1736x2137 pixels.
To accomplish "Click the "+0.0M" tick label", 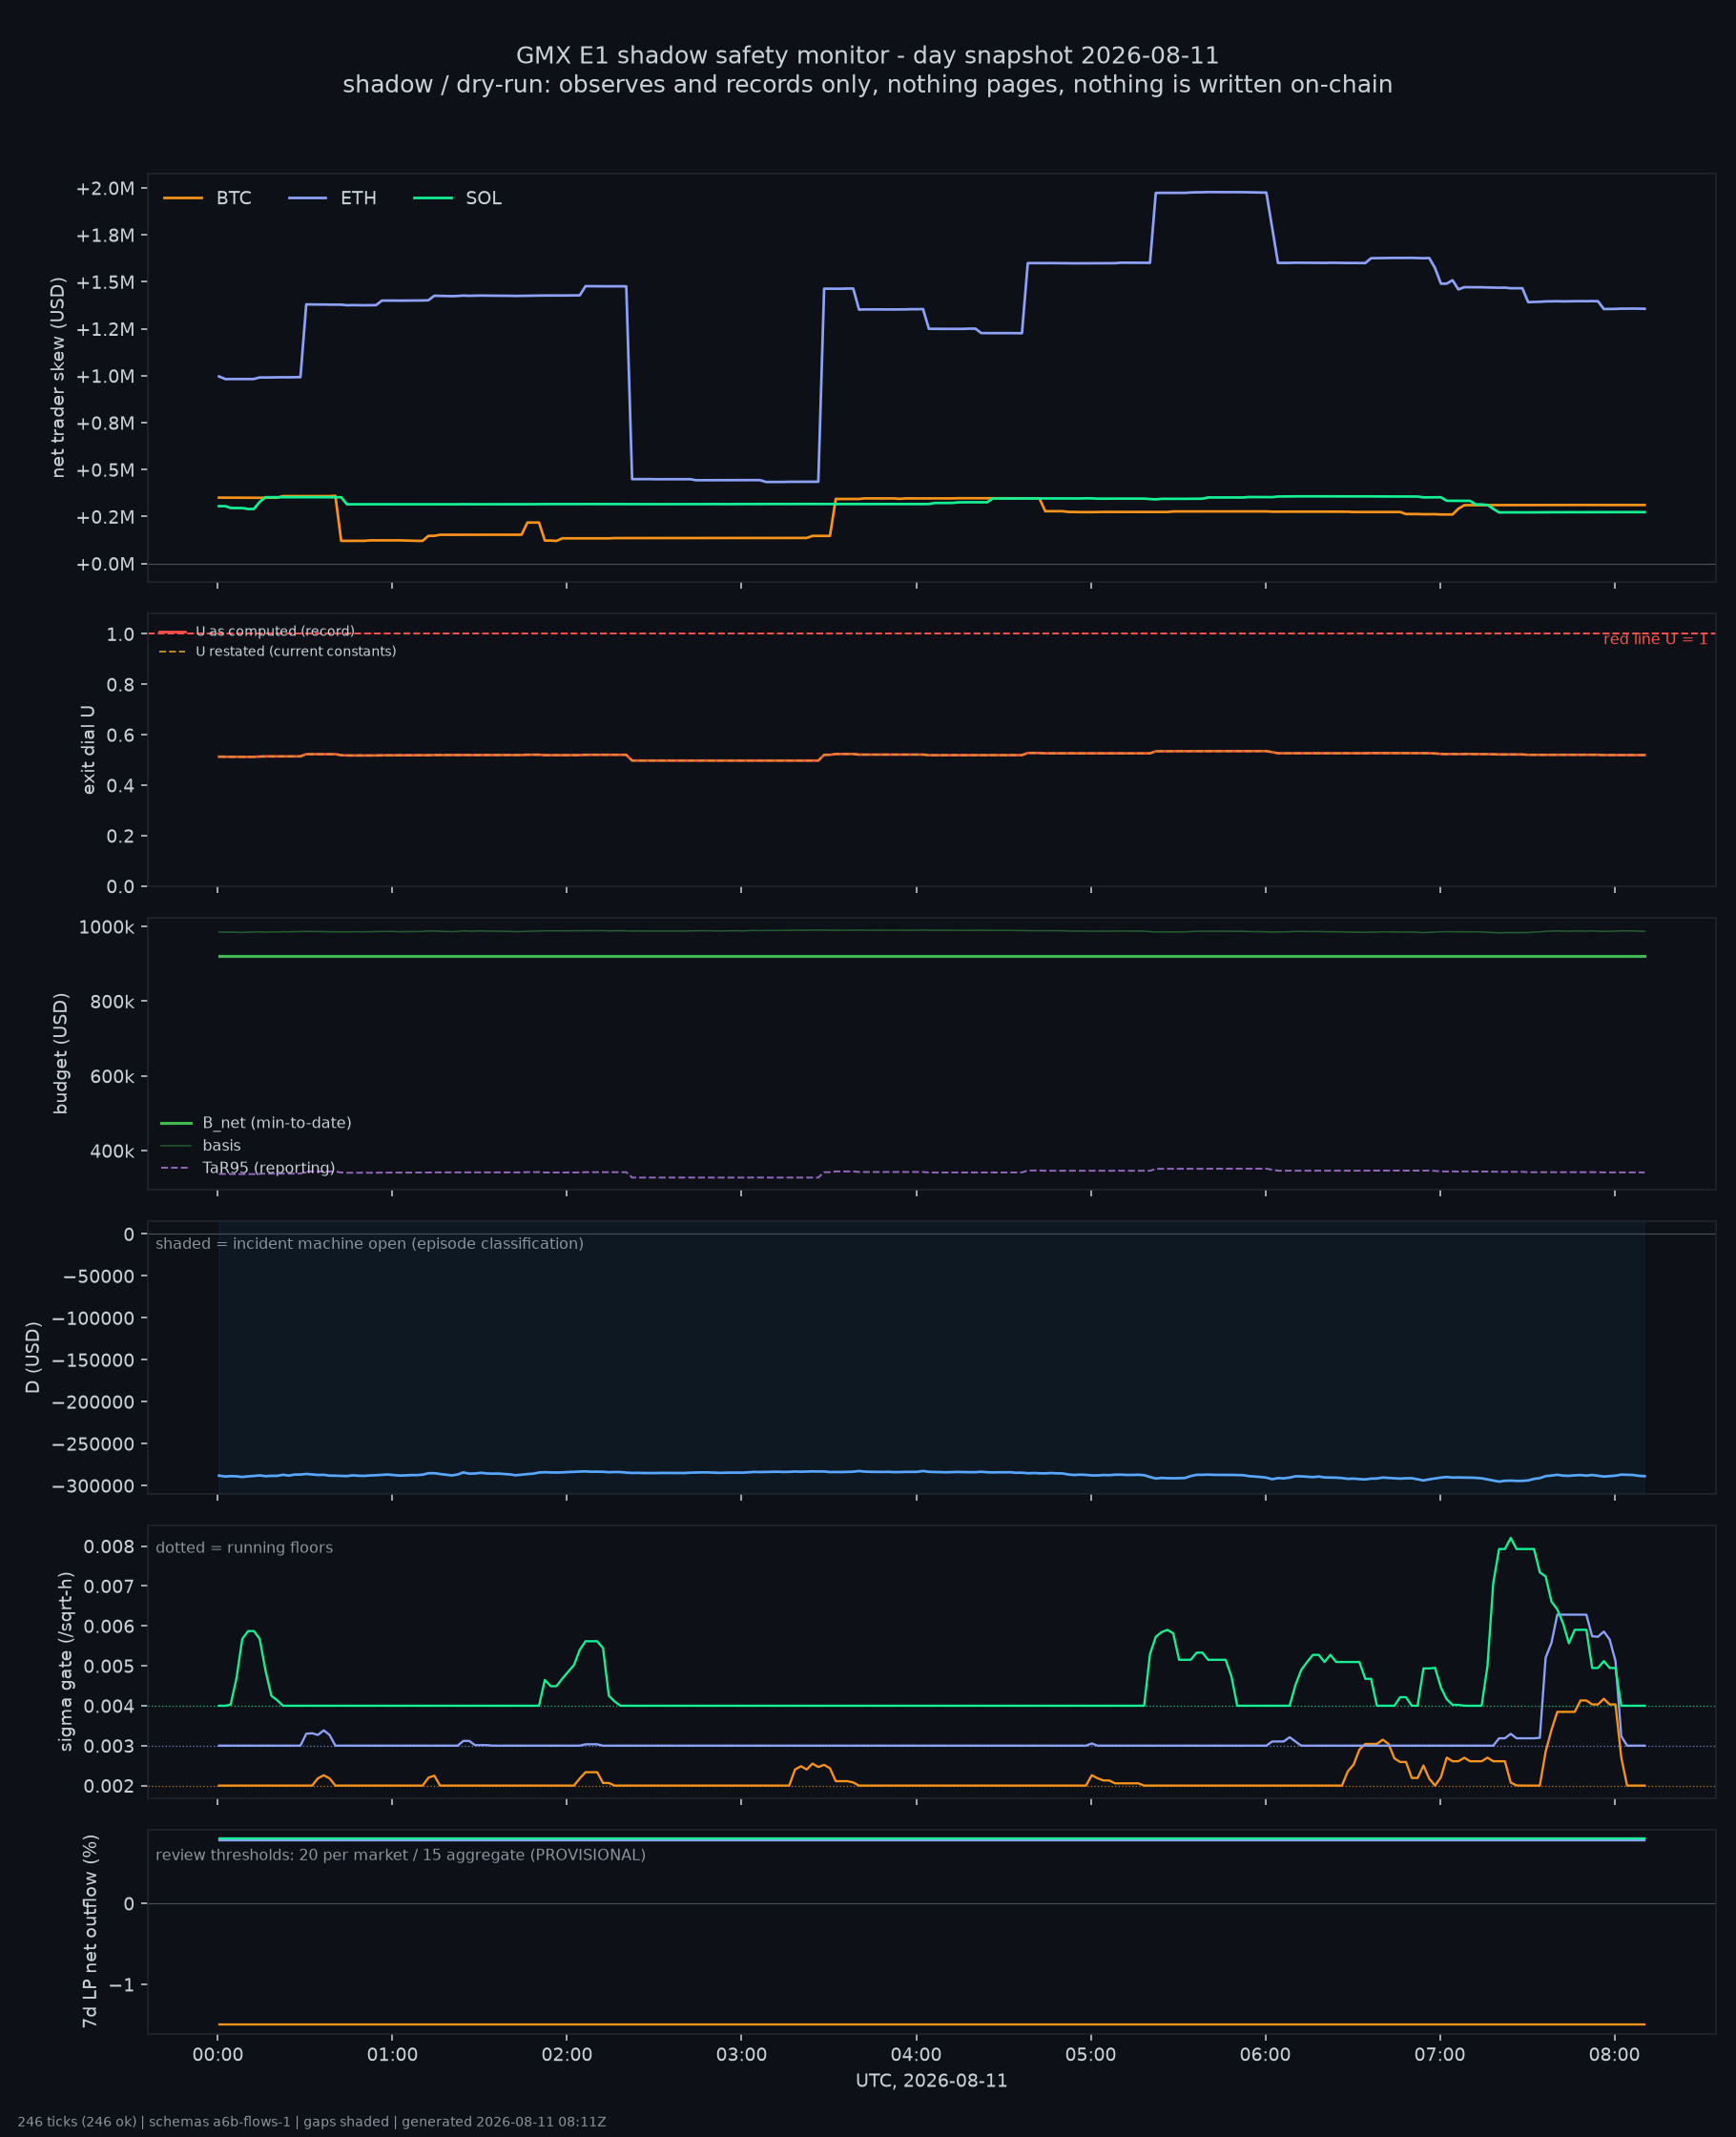I will [105, 565].
